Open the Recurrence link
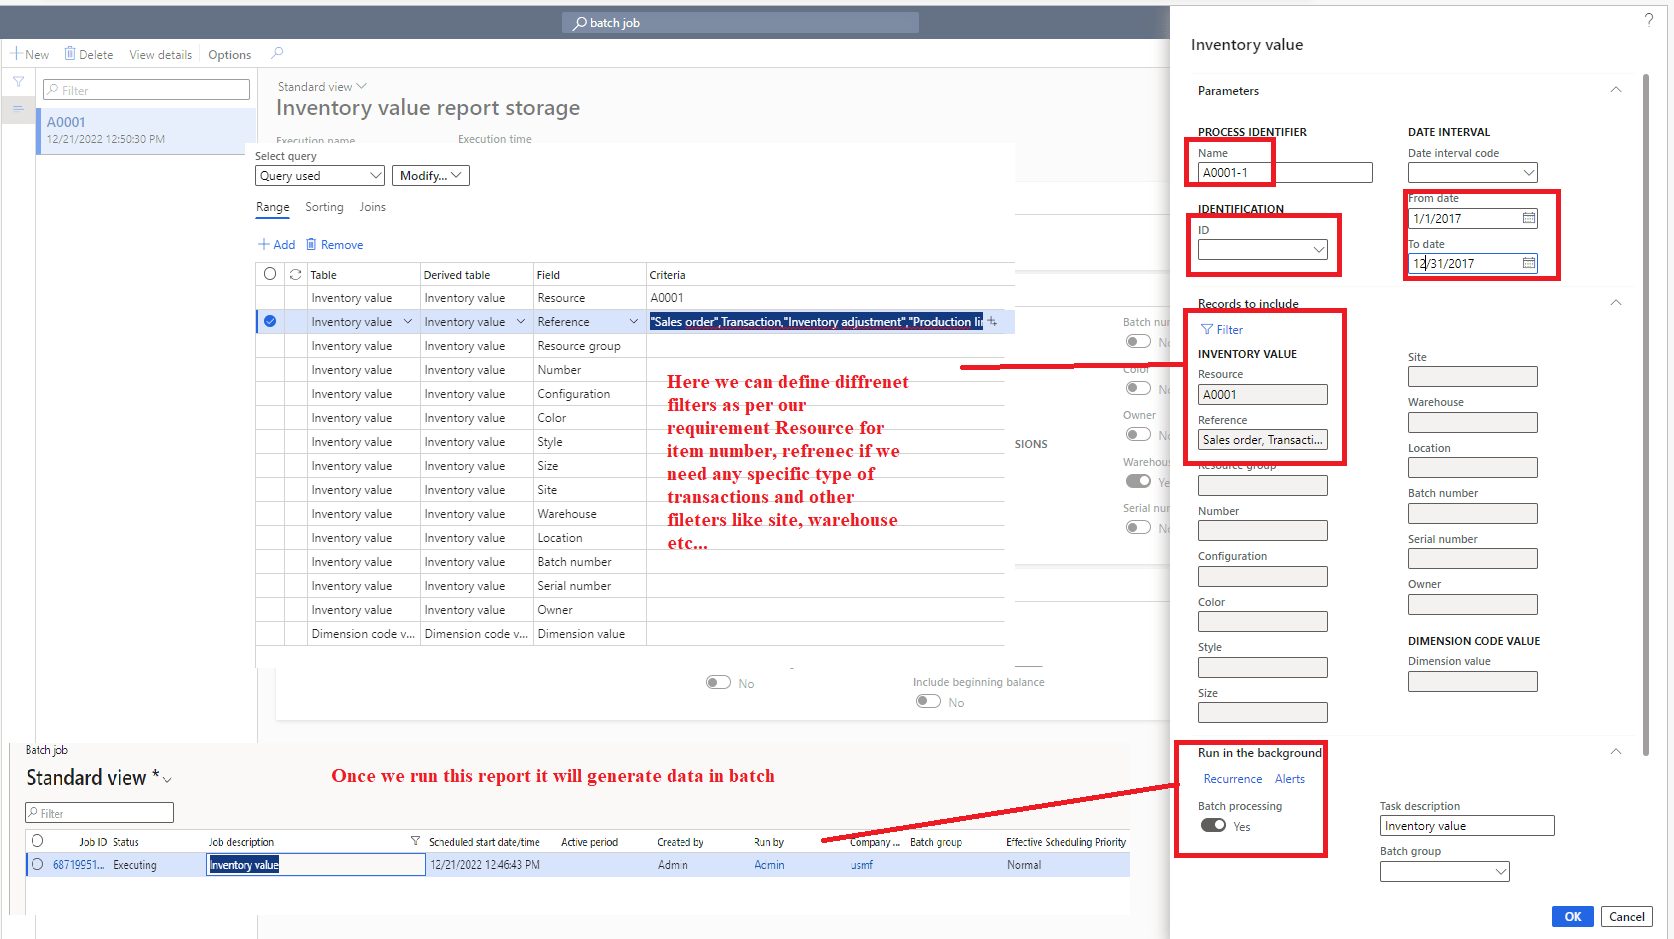 pyautogui.click(x=1232, y=778)
